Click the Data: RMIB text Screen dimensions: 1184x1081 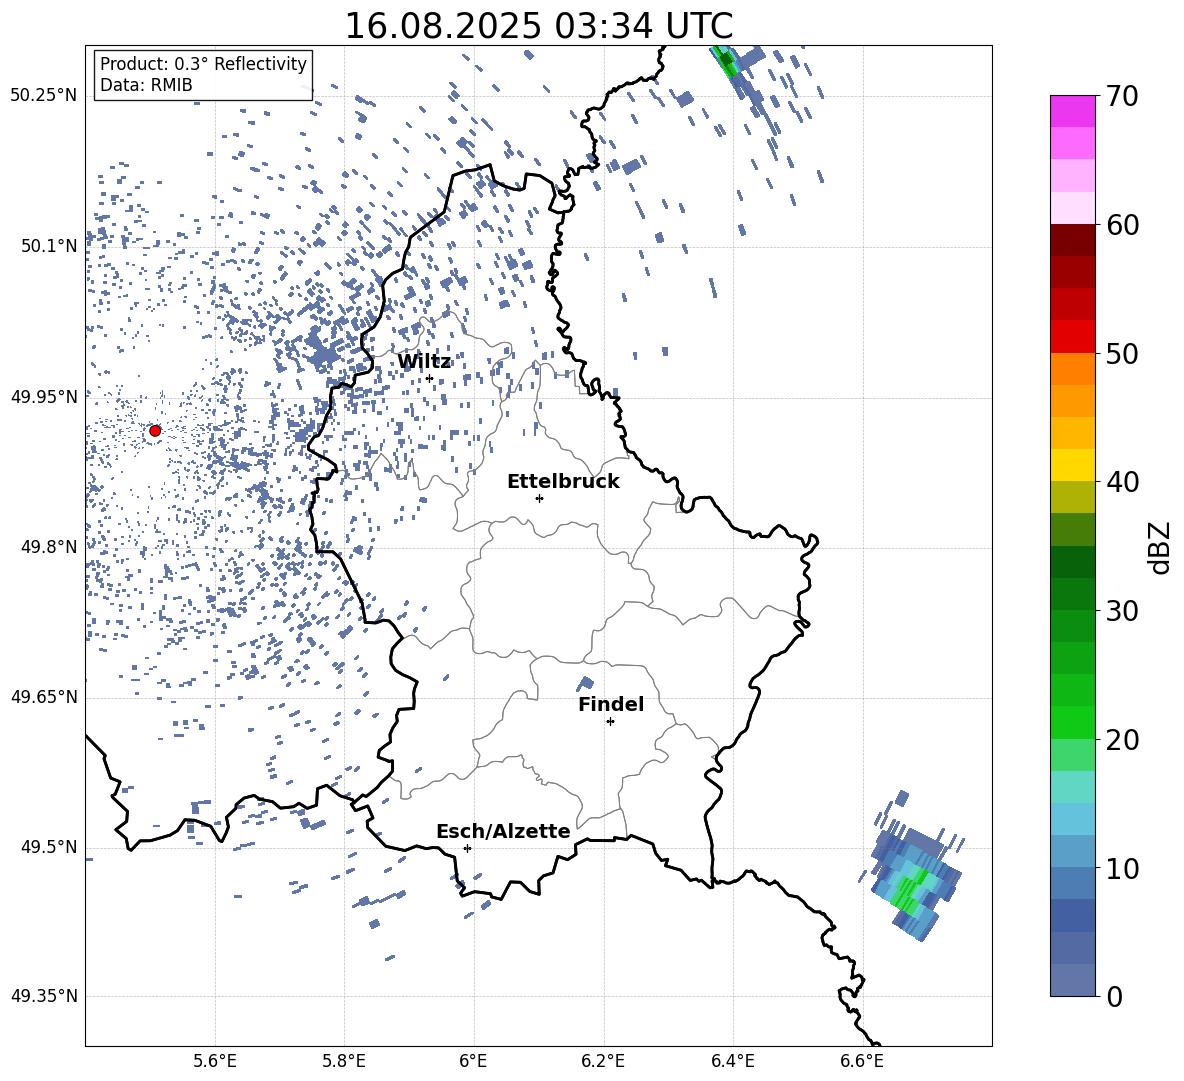tap(146, 85)
